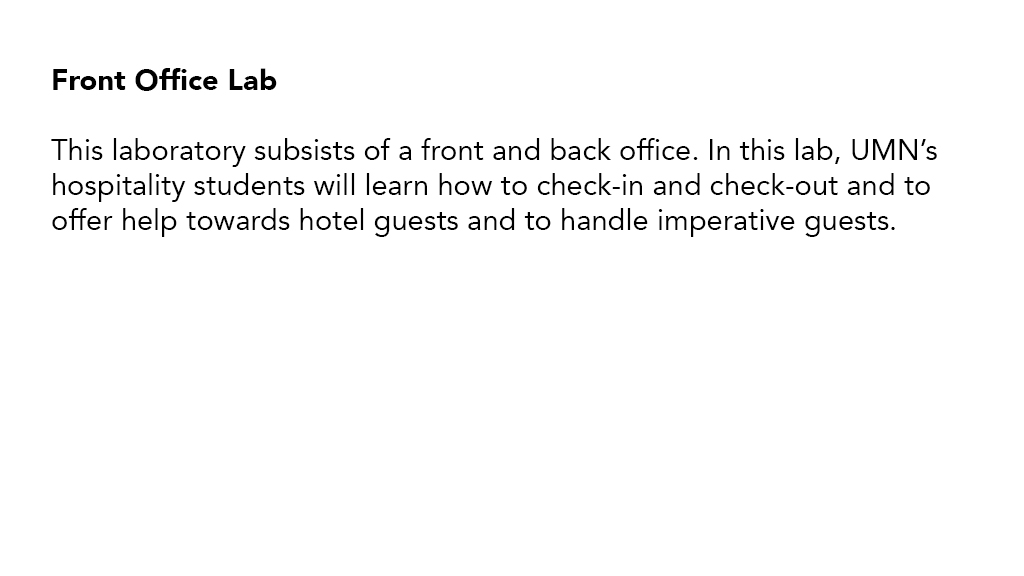1024x576 pixels.
Task: Click the word 'help'
Action: tap(150, 222)
